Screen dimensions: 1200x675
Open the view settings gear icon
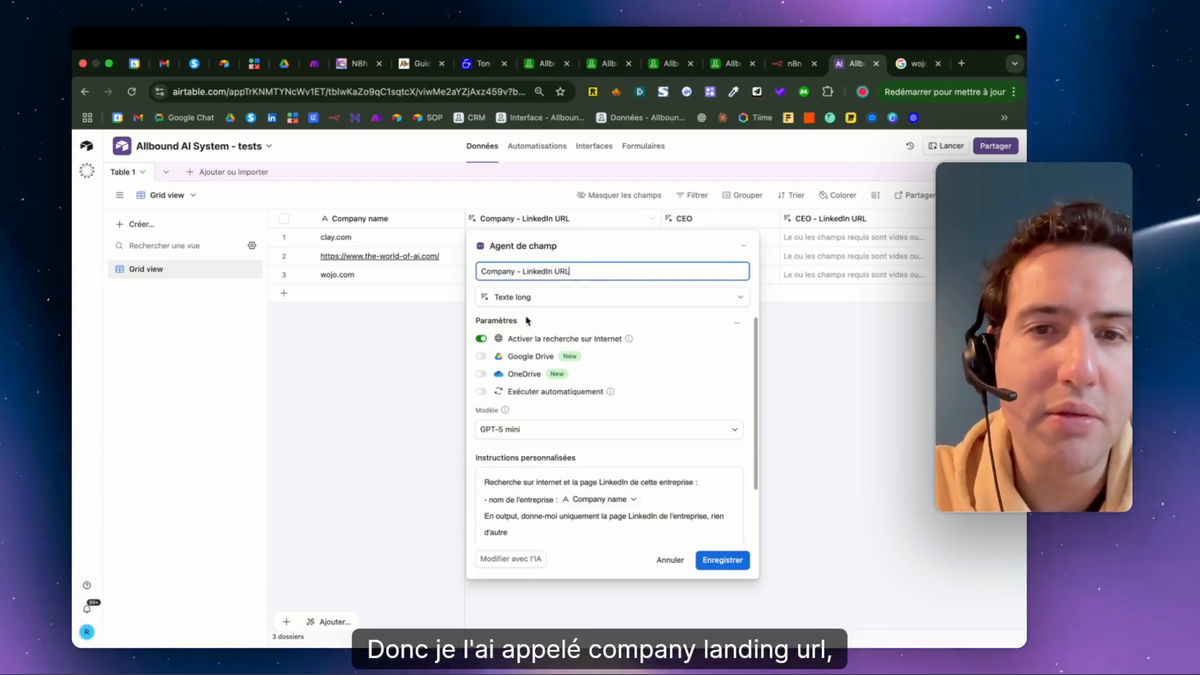pos(252,246)
